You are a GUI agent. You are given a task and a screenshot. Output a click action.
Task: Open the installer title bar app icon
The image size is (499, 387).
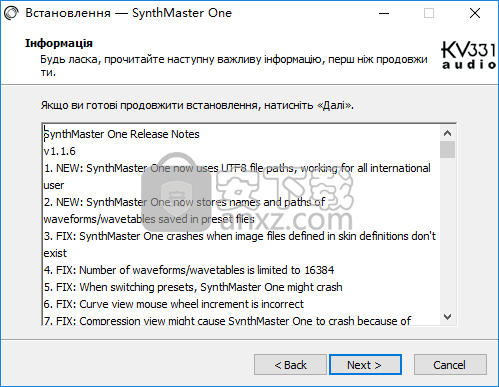click(x=11, y=13)
